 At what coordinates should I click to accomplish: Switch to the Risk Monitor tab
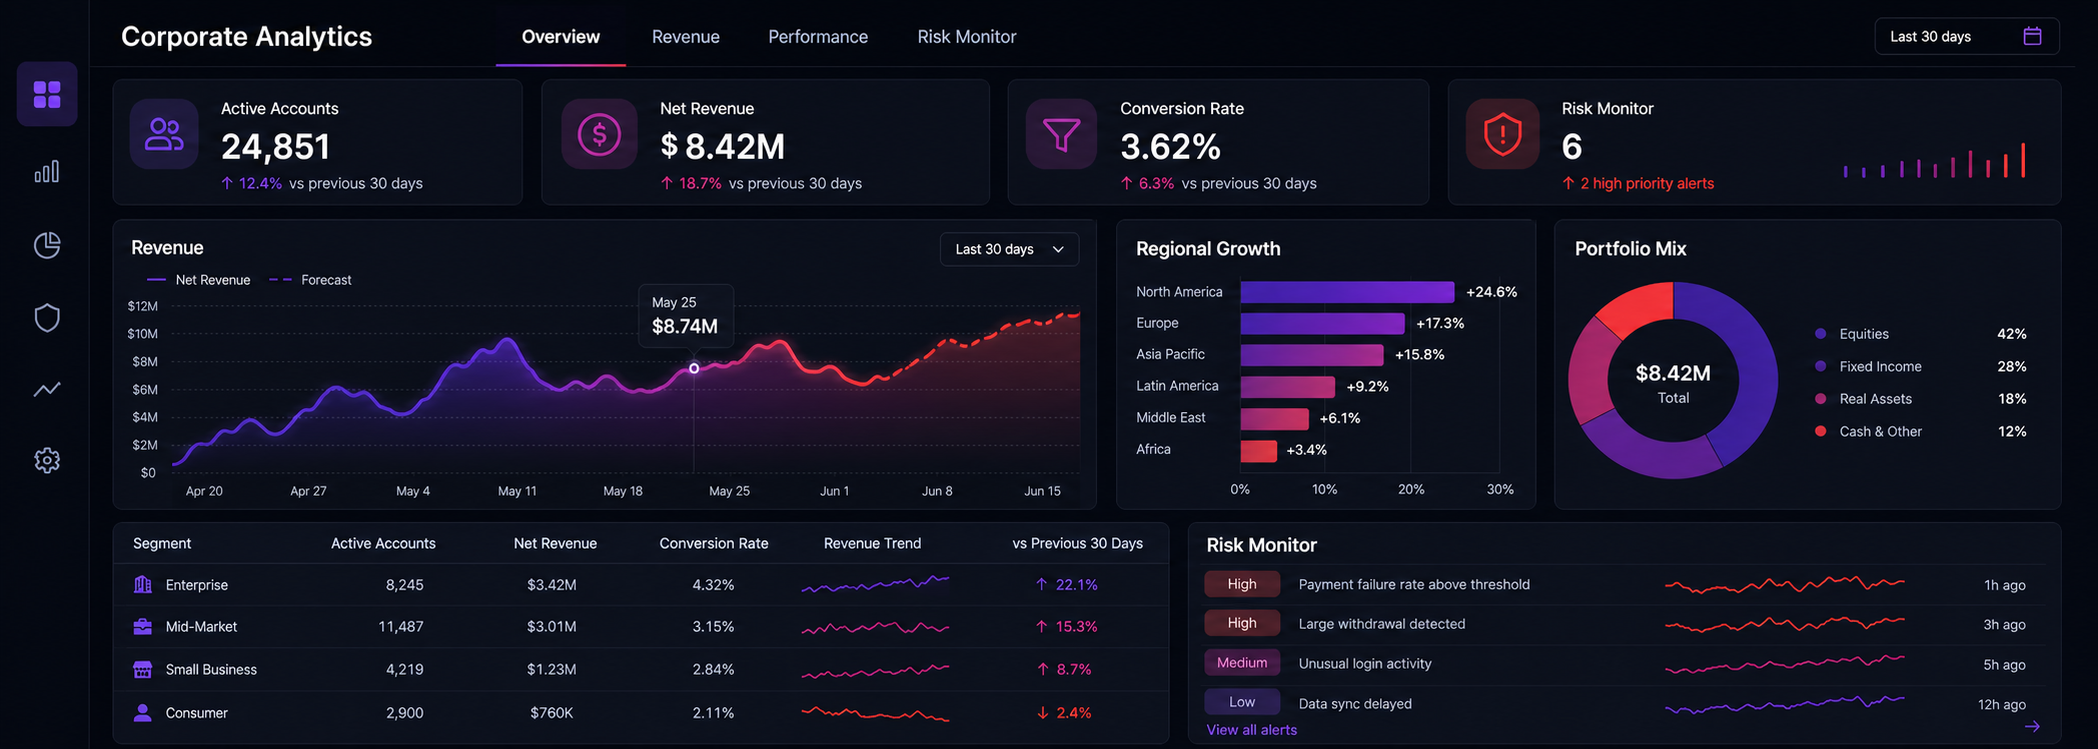click(x=967, y=37)
